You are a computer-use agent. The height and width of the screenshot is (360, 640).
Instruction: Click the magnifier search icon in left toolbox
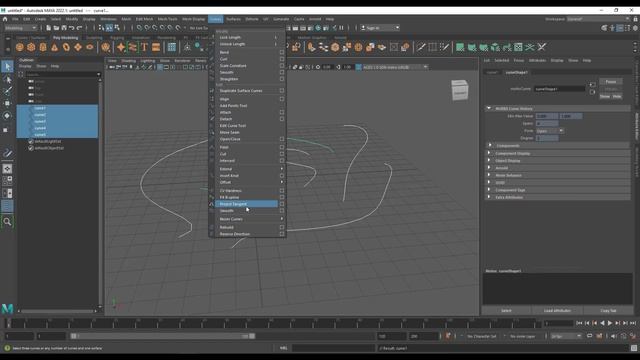[7, 222]
